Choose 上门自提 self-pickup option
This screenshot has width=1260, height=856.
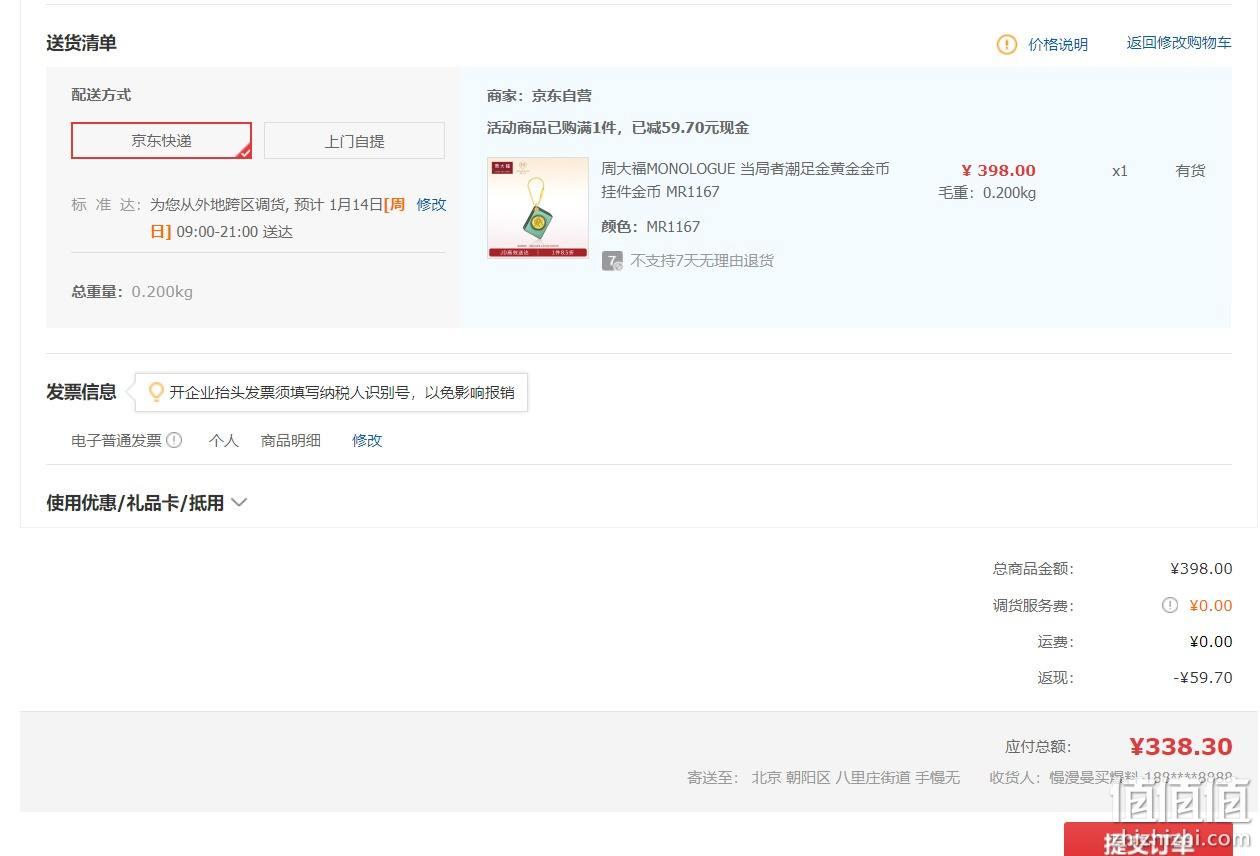pos(354,141)
